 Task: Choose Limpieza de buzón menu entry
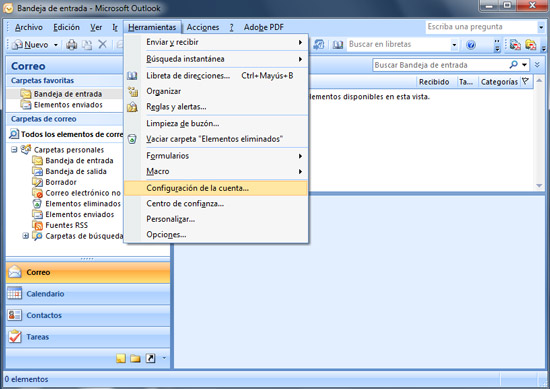[x=216, y=123]
